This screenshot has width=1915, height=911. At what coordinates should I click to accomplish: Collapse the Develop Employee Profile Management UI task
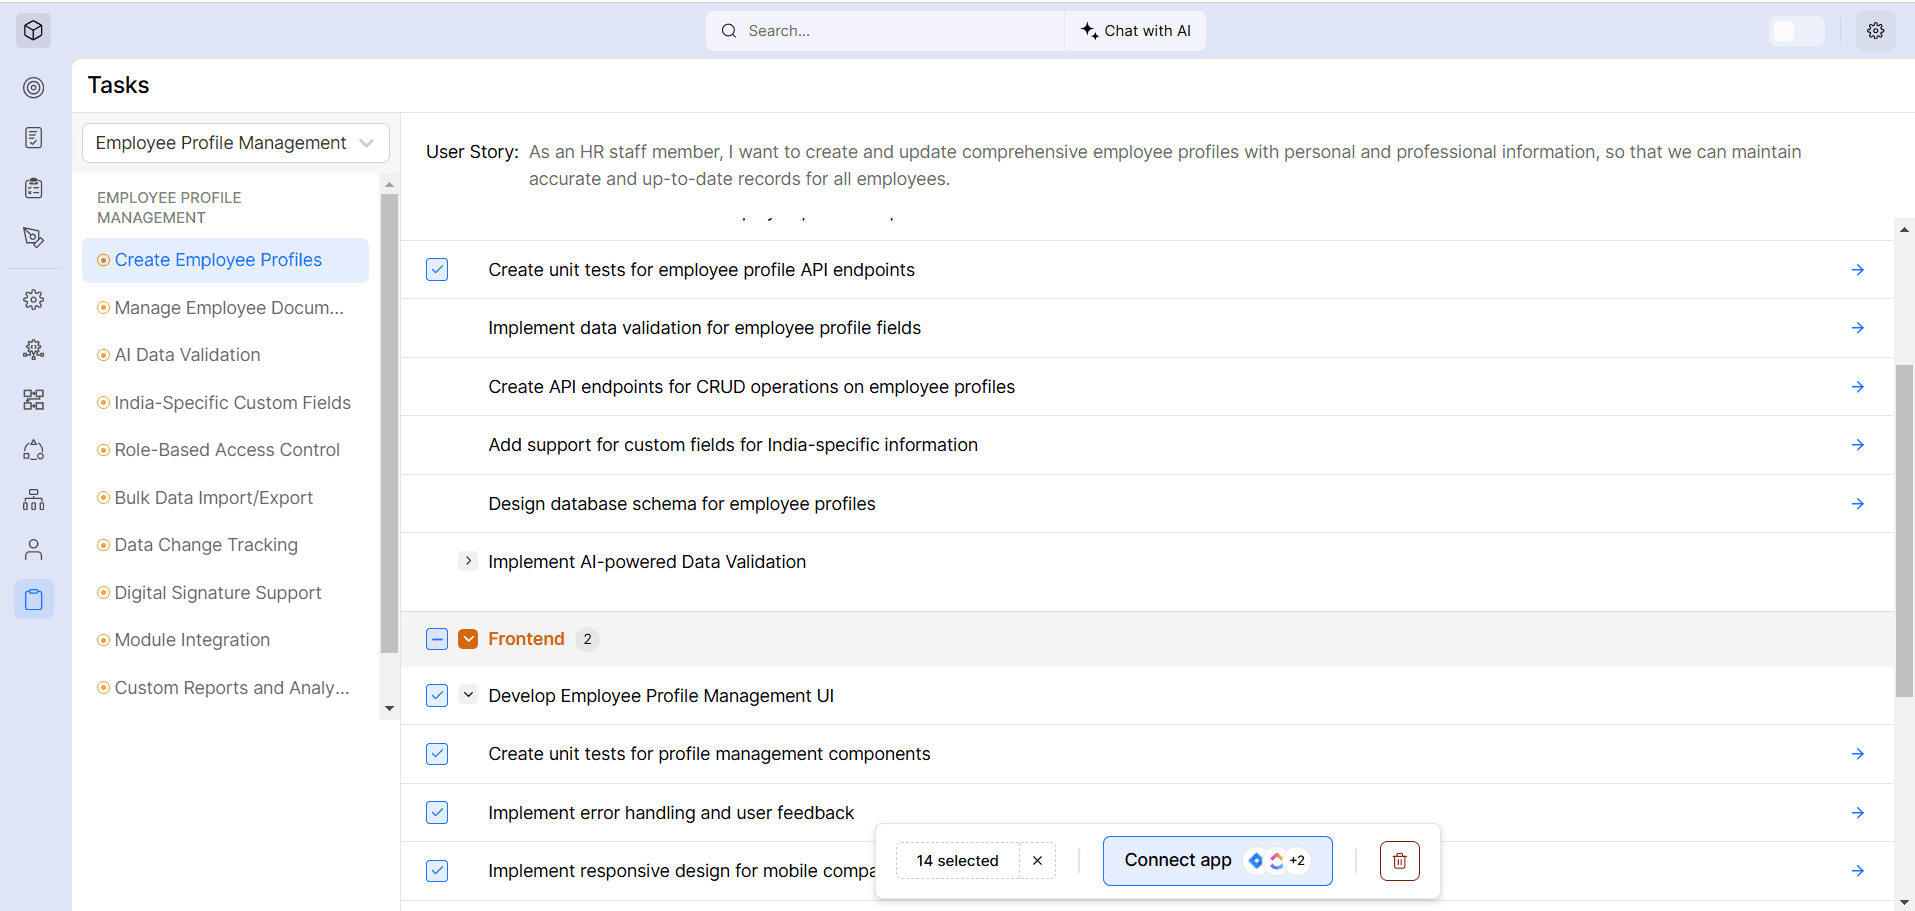[x=467, y=694]
